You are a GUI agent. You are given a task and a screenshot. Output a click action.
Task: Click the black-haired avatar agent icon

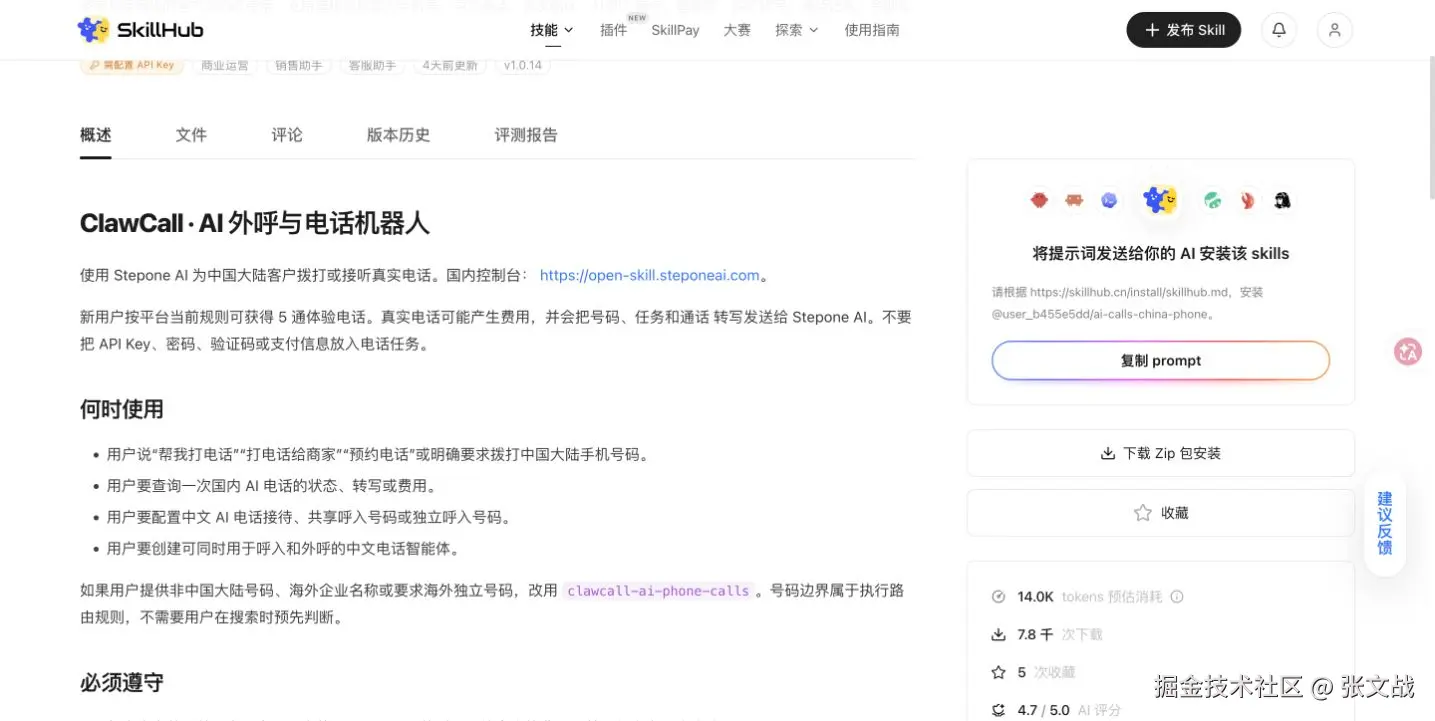1282,200
